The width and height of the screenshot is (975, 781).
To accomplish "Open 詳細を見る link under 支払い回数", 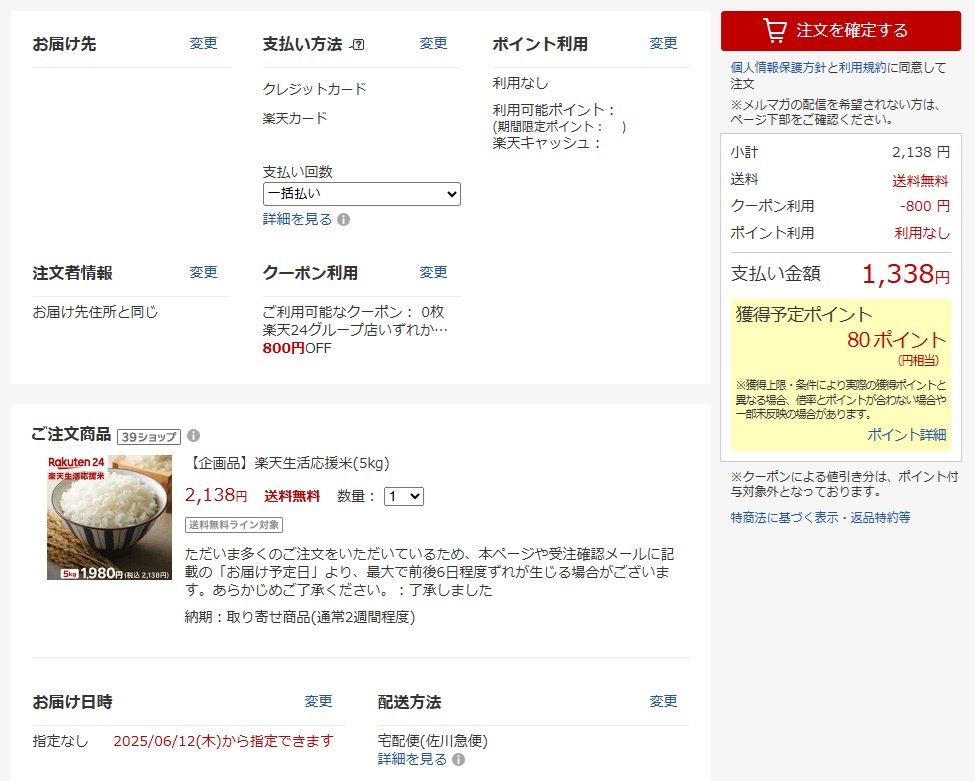I will (297, 219).
